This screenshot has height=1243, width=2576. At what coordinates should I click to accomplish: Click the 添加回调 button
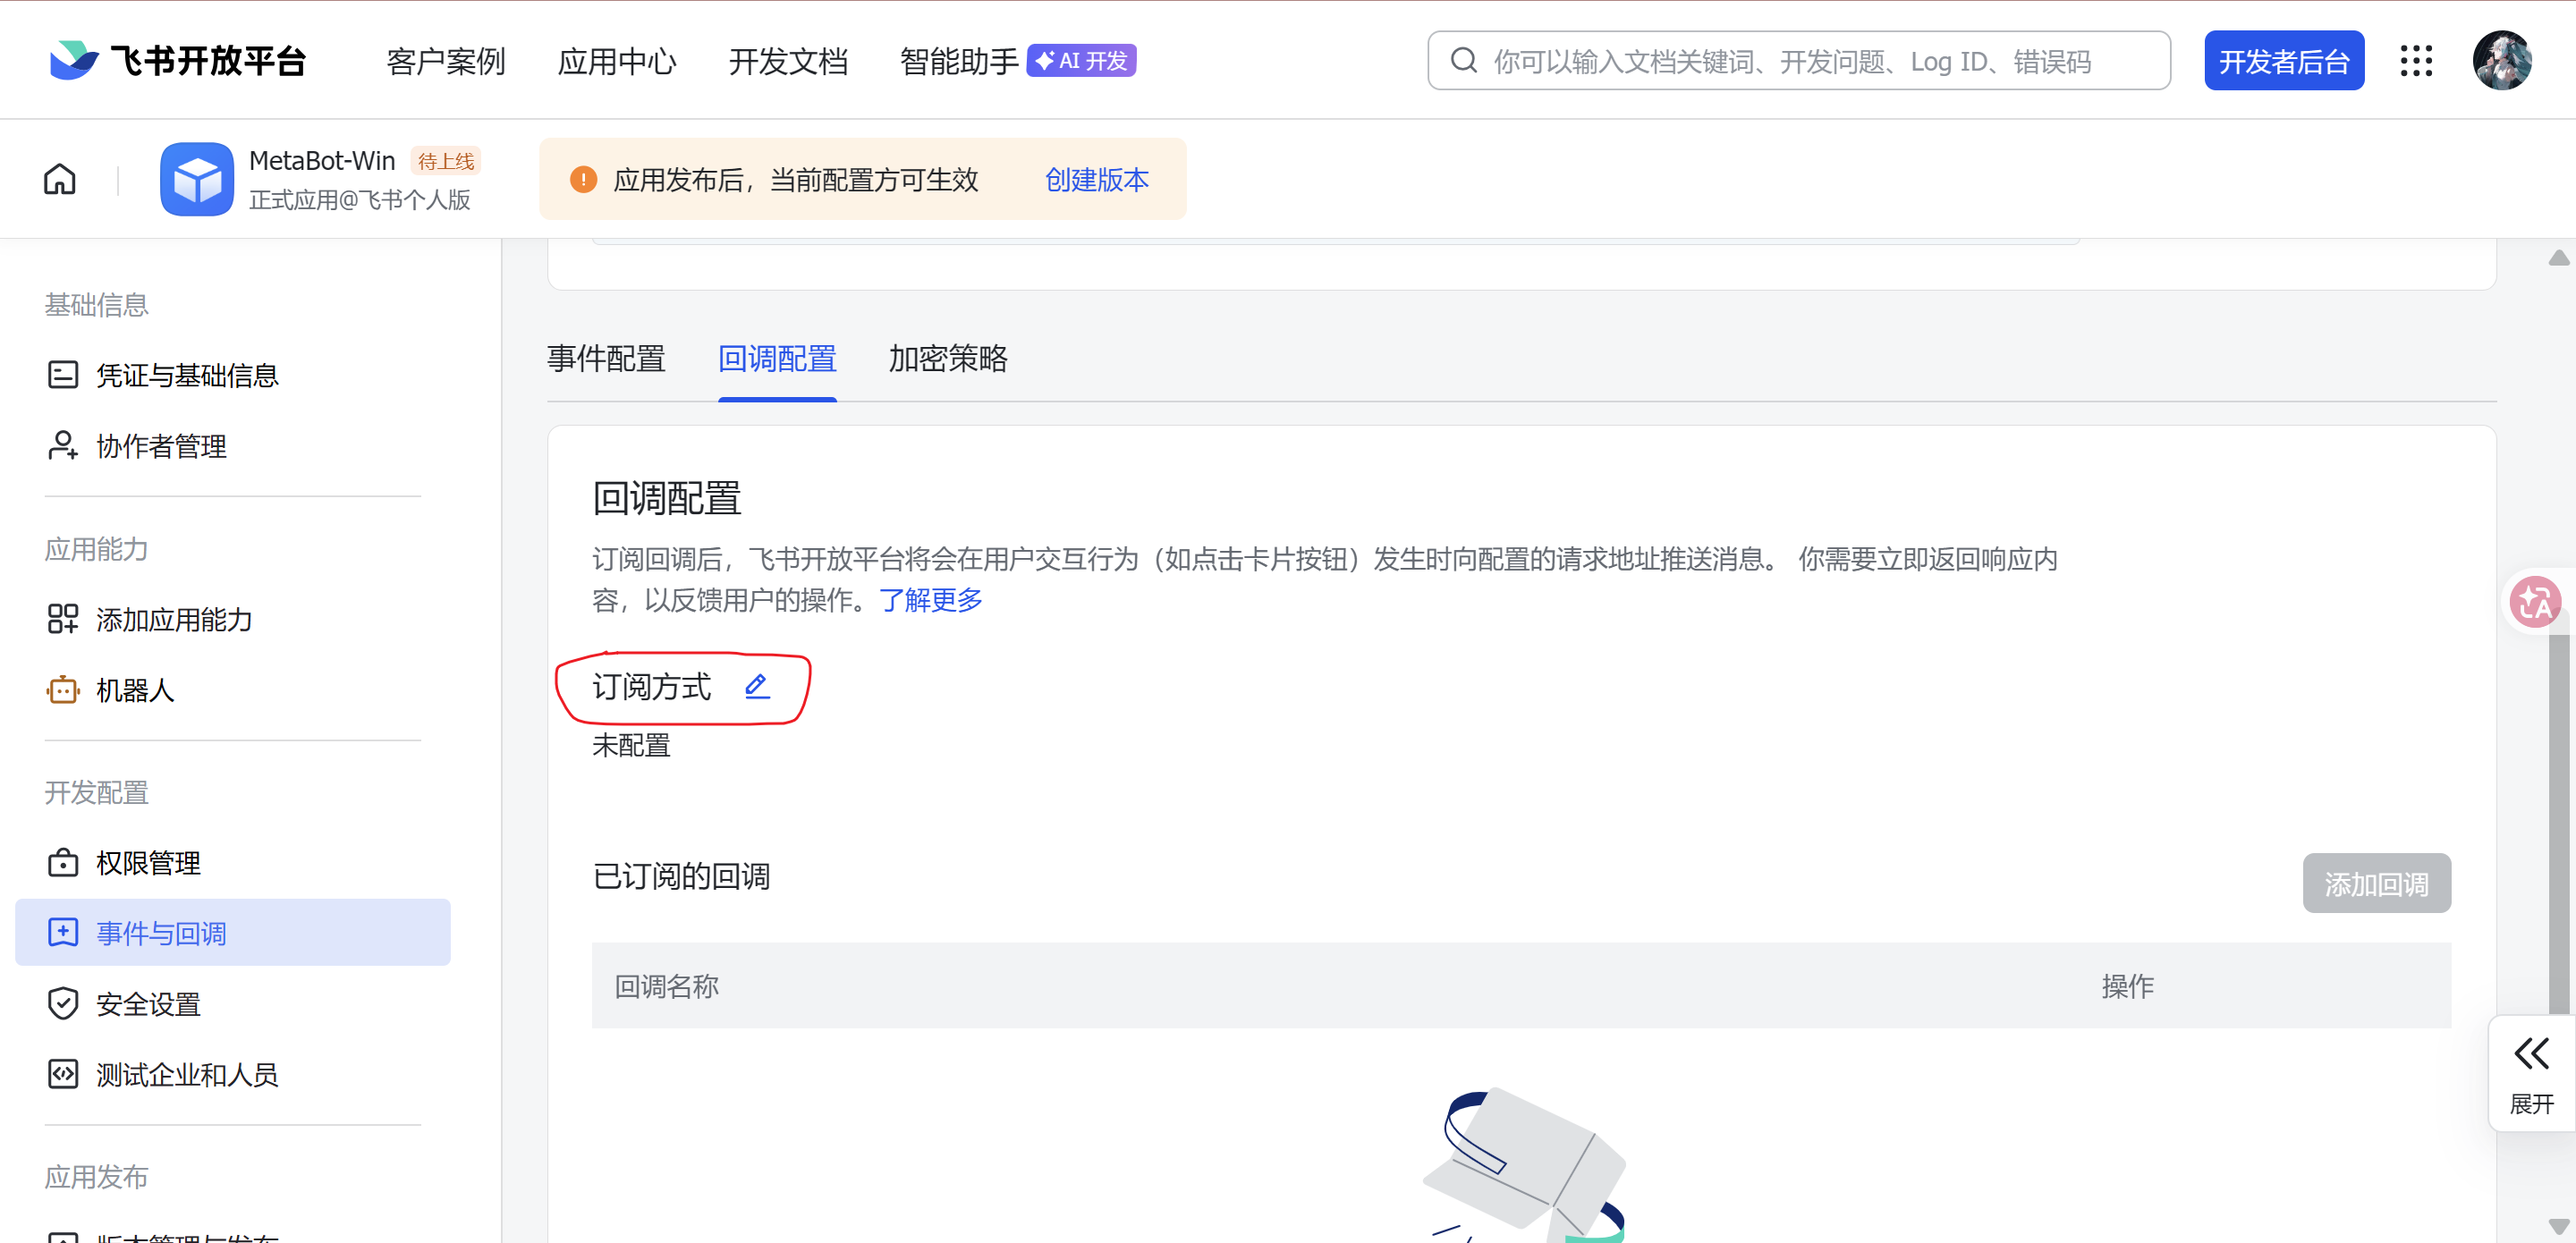point(2375,884)
